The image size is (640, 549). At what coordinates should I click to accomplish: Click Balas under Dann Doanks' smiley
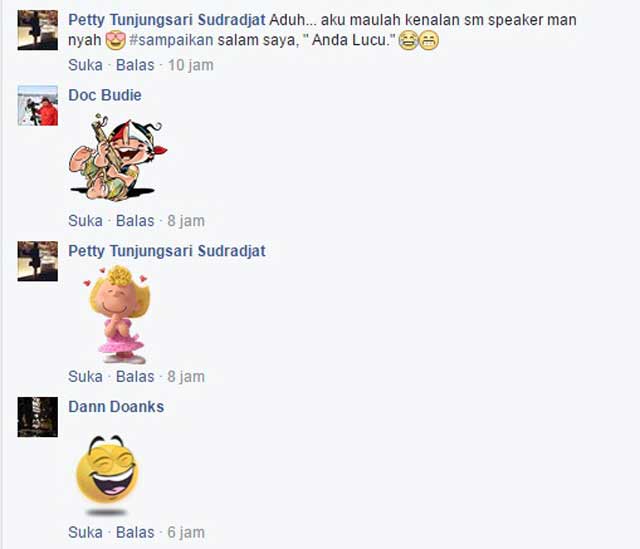(x=135, y=532)
